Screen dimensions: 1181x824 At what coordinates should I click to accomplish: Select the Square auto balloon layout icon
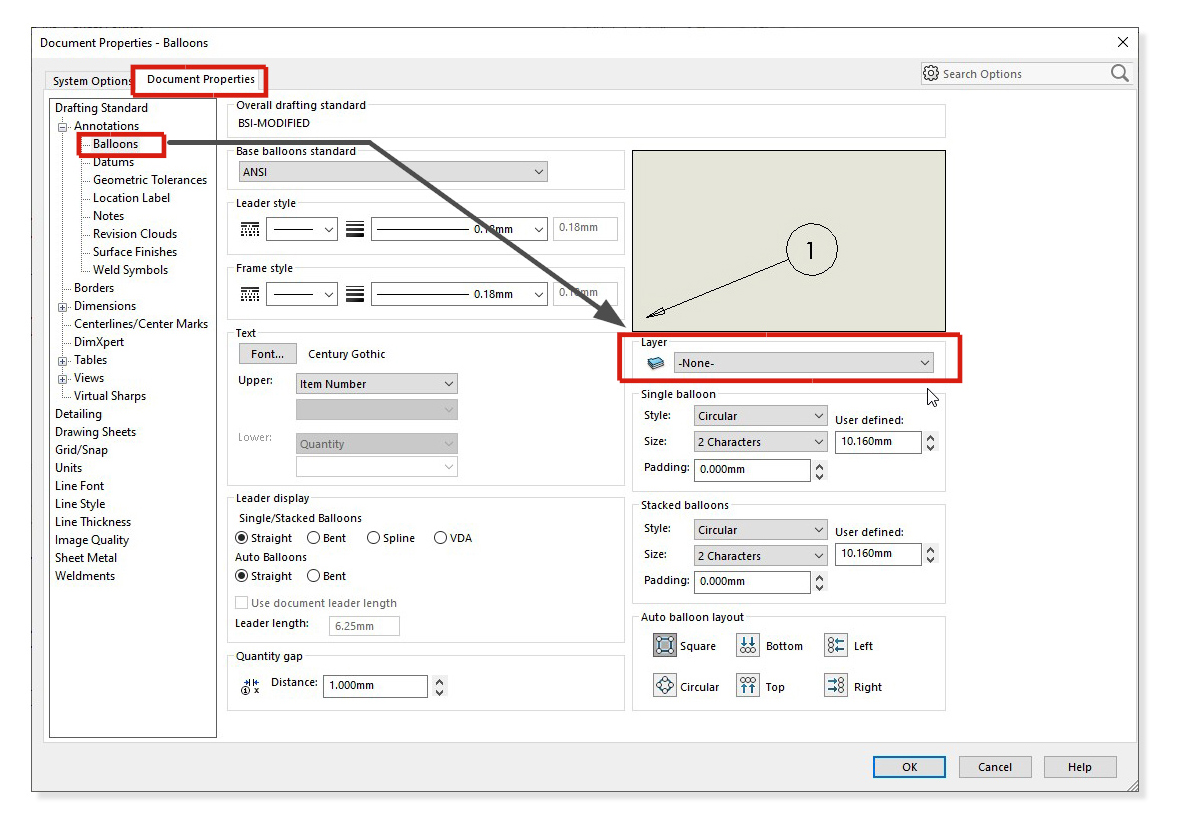tap(665, 646)
